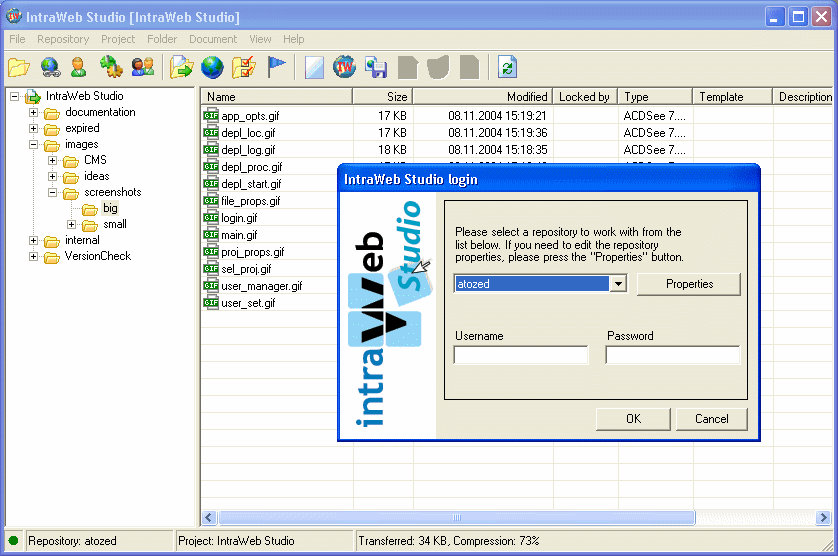Click OK in the login dialog

pyautogui.click(x=633, y=419)
